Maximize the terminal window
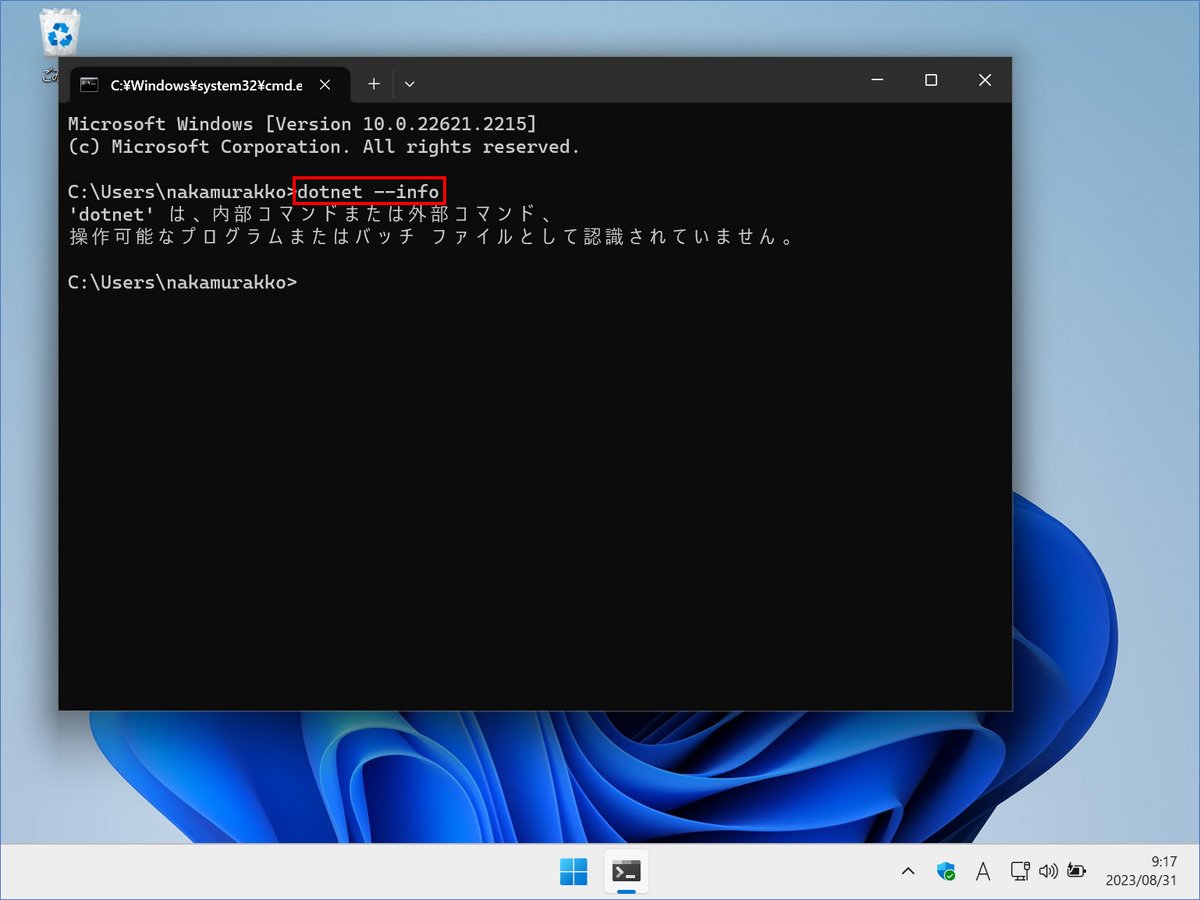Screen dimensions: 1200x900 [931, 80]
